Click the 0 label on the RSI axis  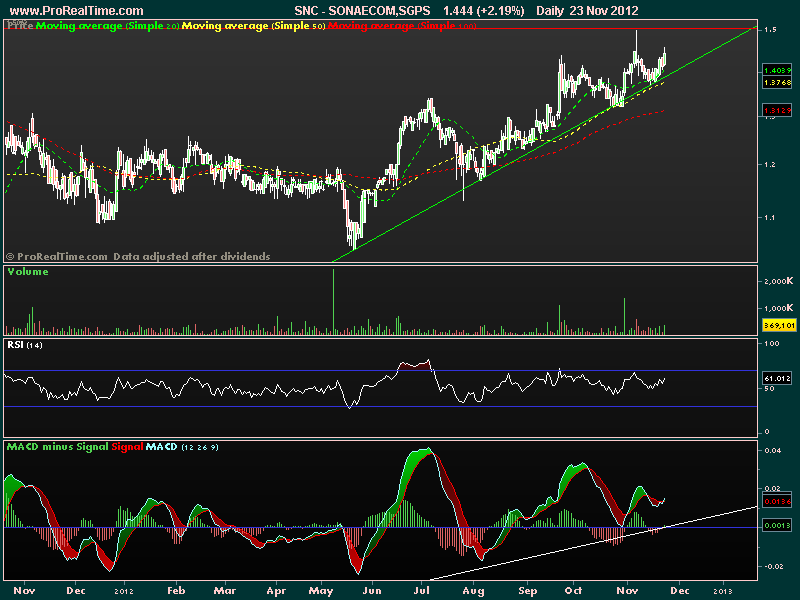pos(766,432)
